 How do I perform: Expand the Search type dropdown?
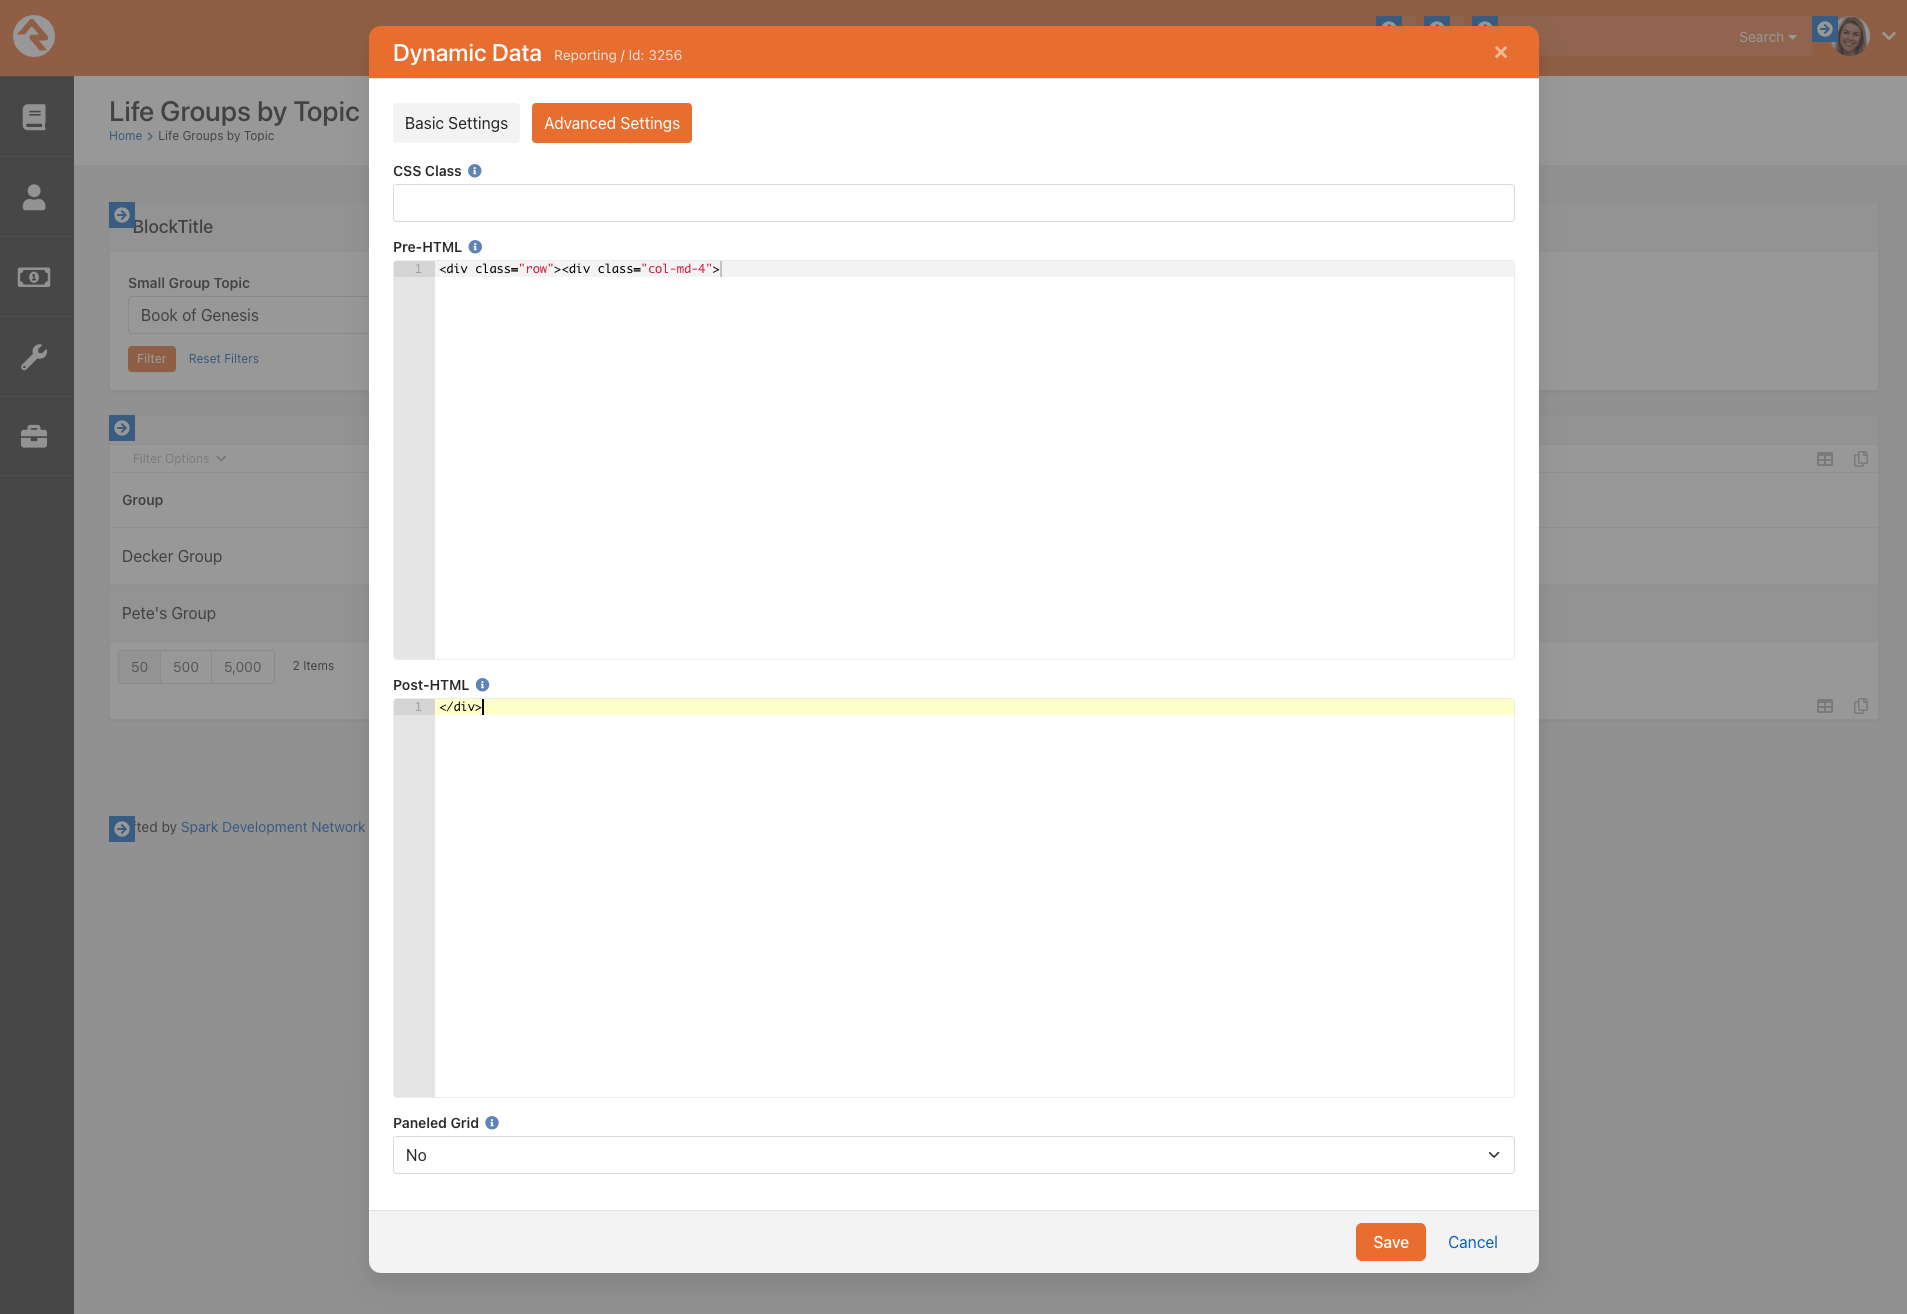(1767, 37)
